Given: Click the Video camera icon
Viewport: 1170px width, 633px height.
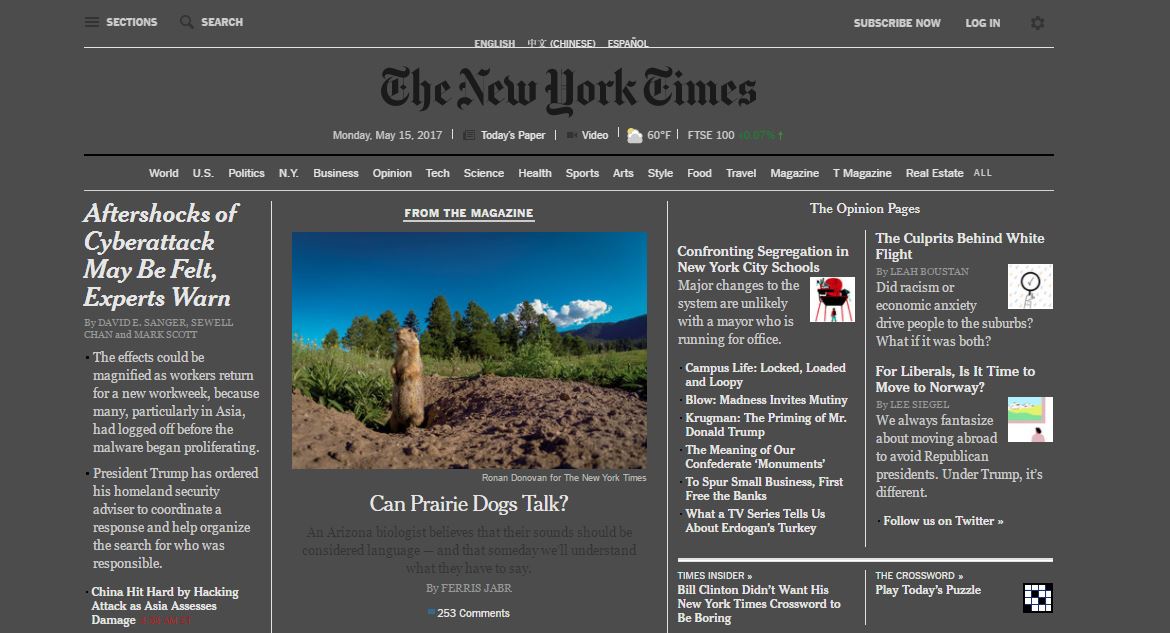Looking at the screenshot, I should (x=571, y=134).
